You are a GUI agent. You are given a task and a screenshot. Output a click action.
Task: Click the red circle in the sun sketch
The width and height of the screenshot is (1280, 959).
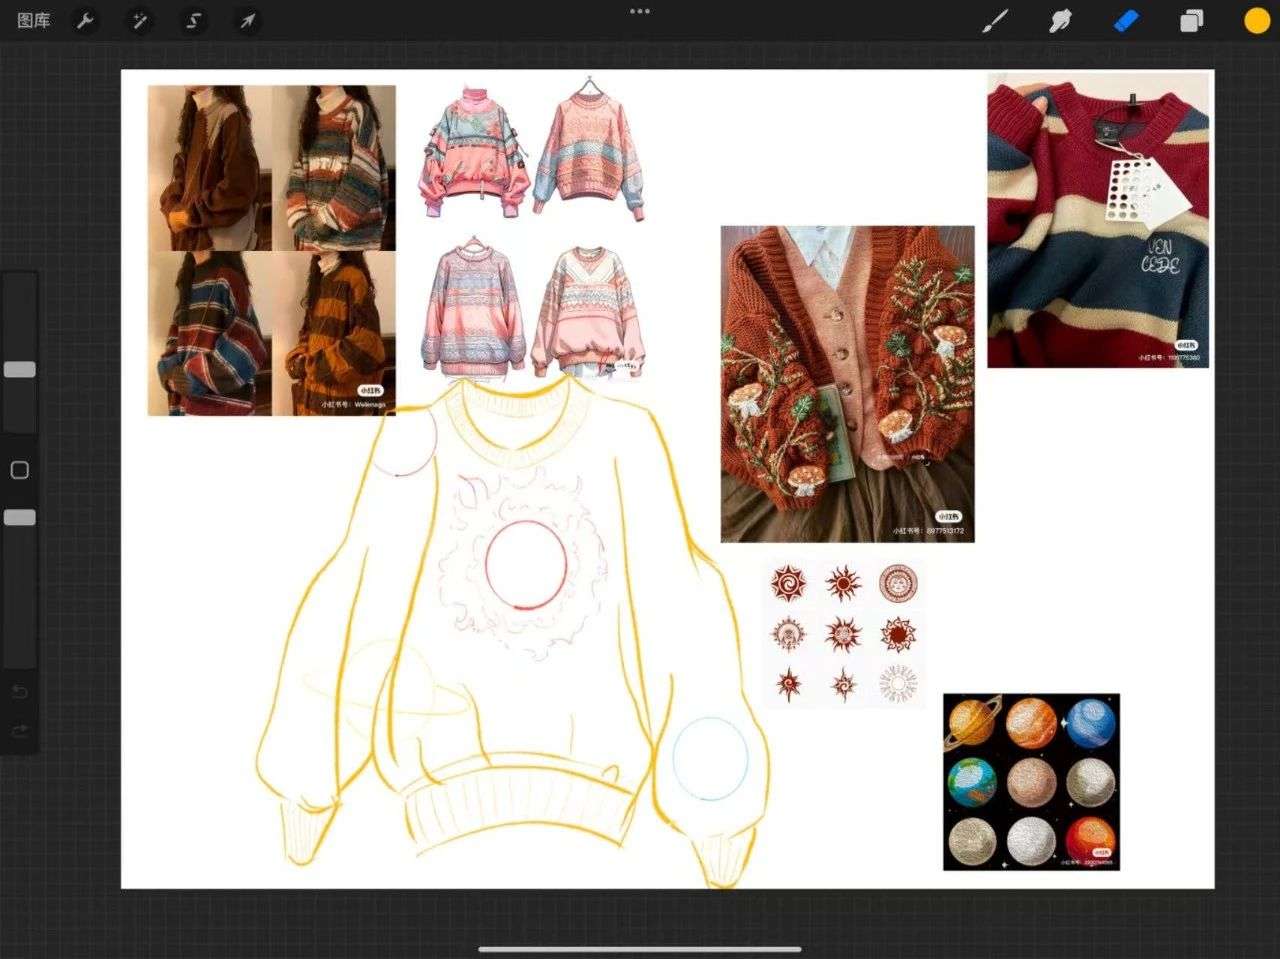[526, 565]
